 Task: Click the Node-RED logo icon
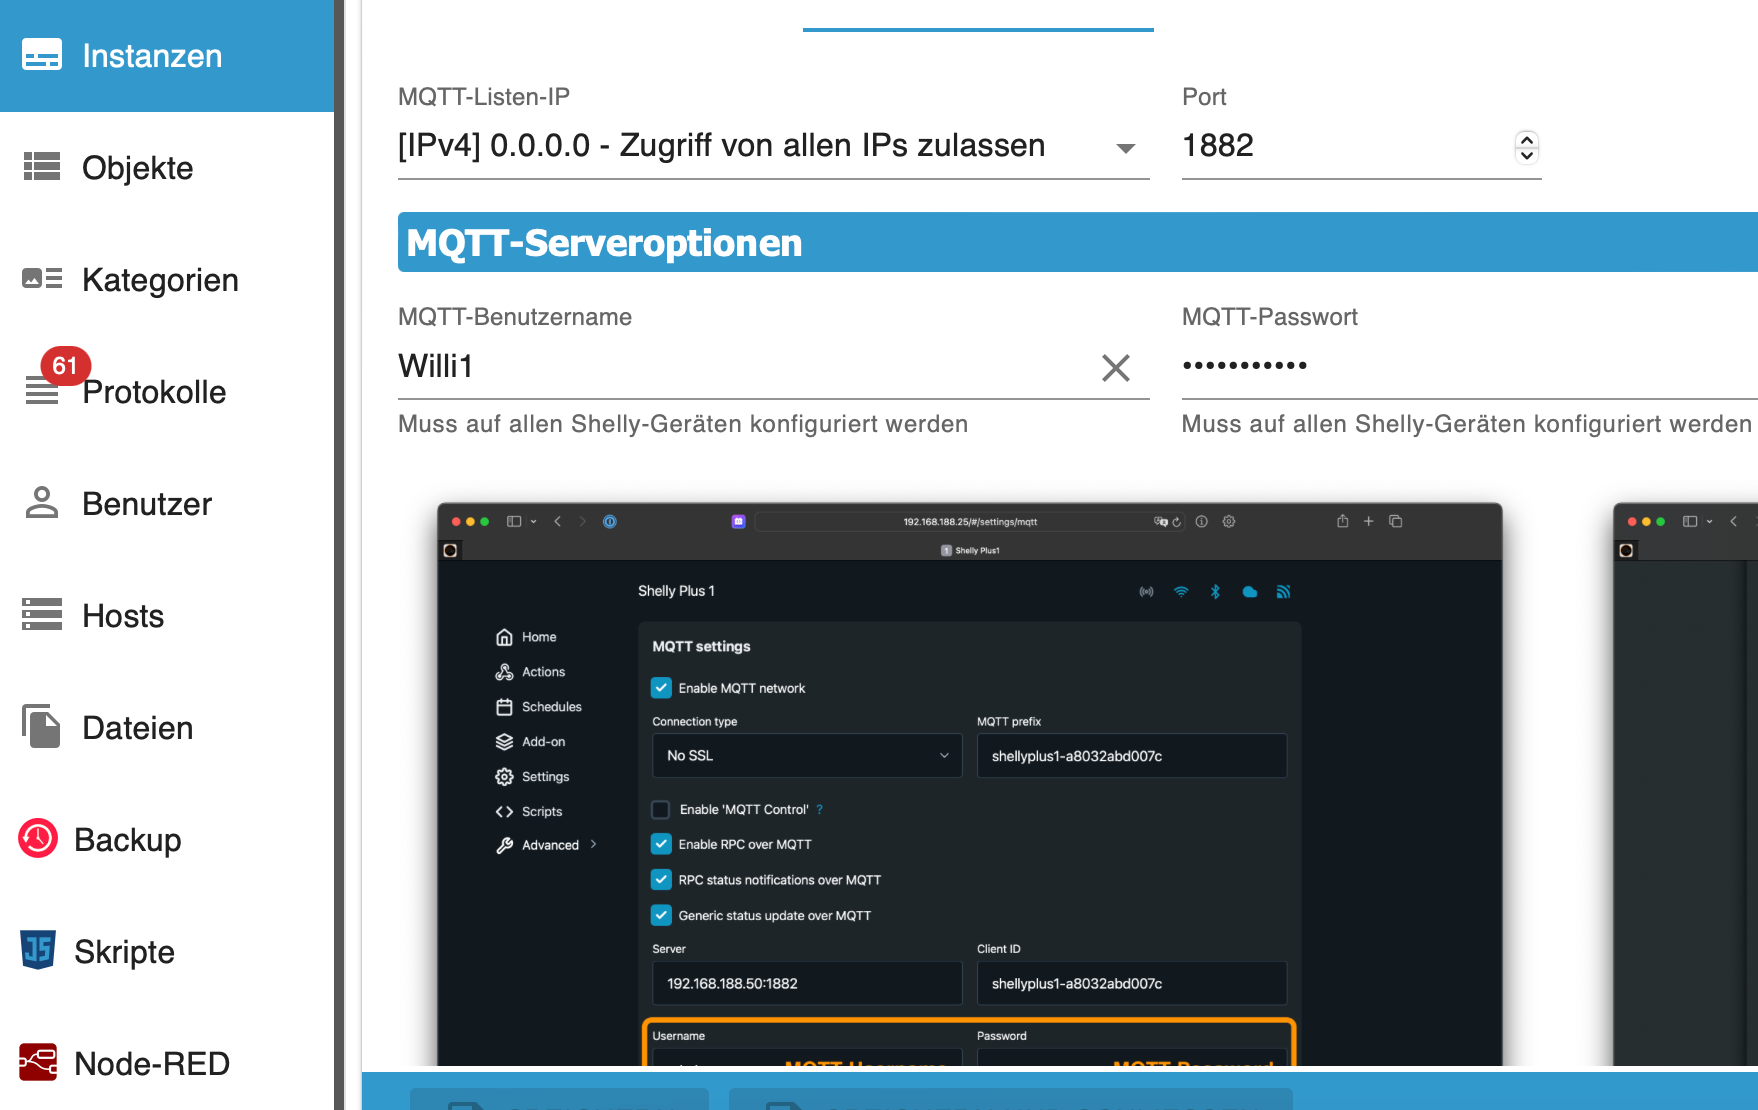(38, 1063)
